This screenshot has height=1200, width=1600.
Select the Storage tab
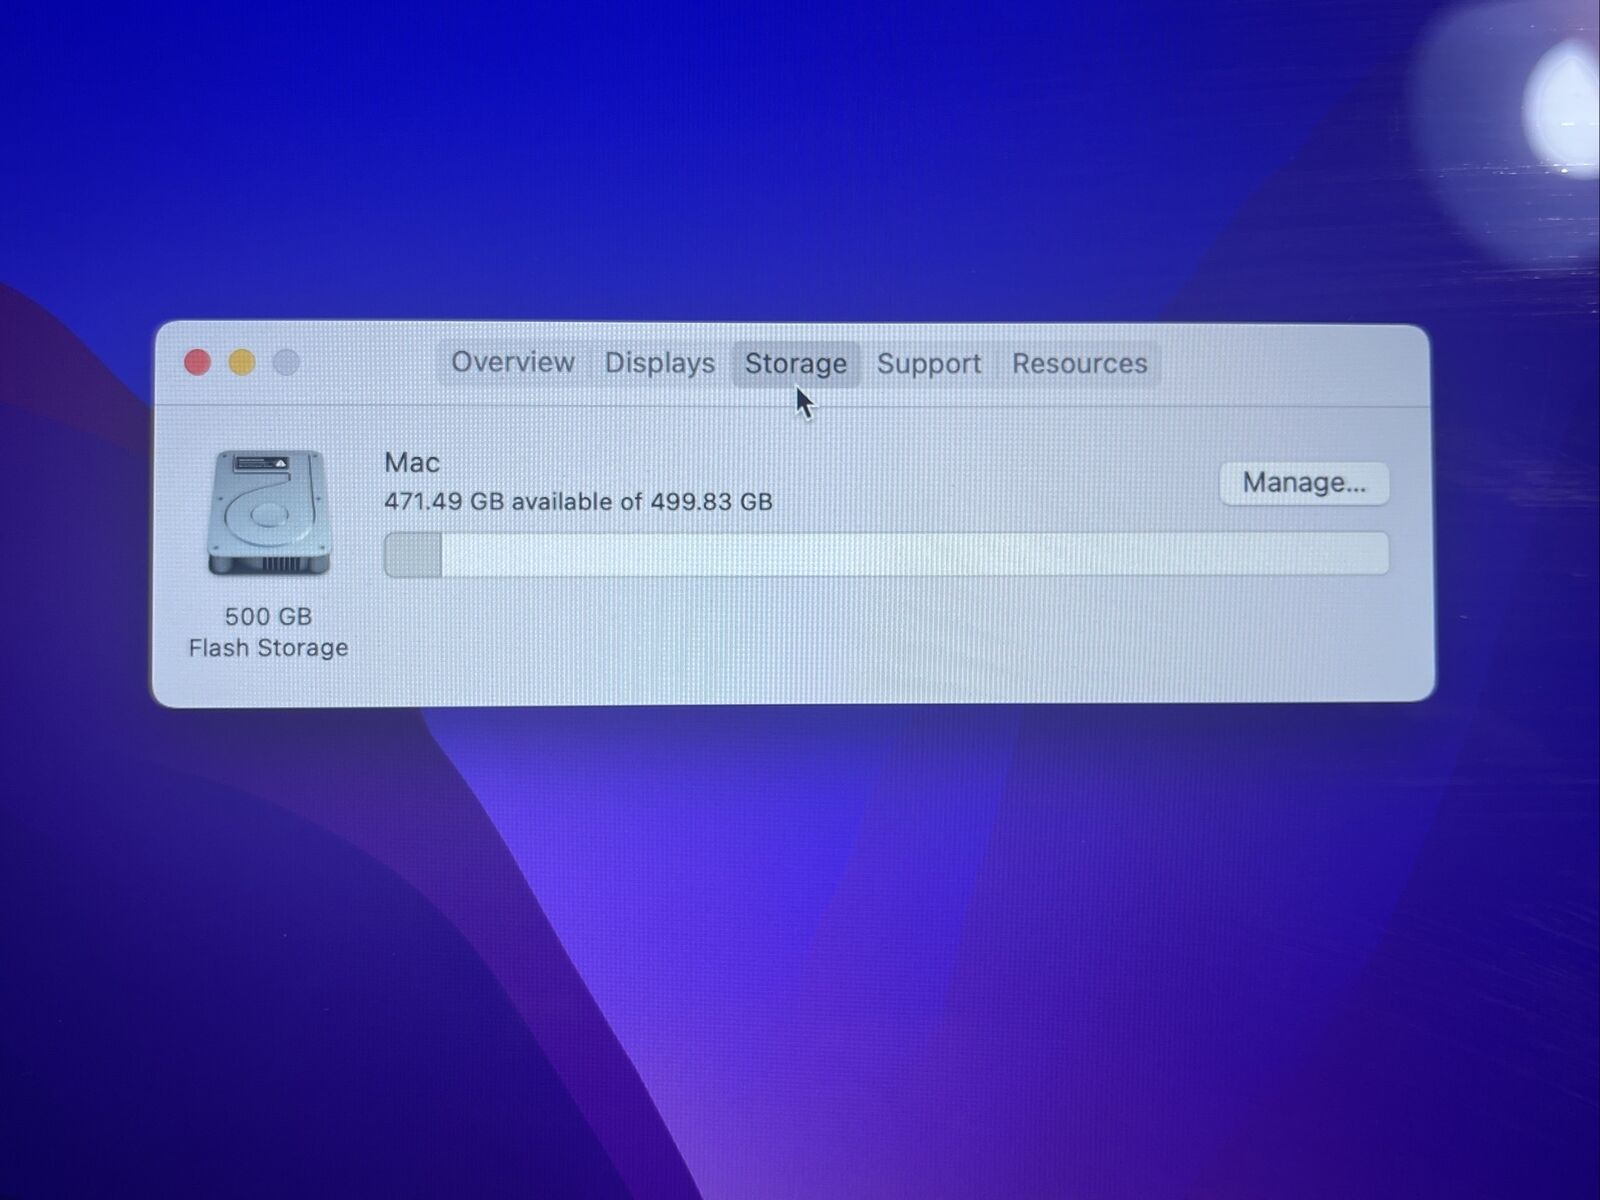[796, 363]
